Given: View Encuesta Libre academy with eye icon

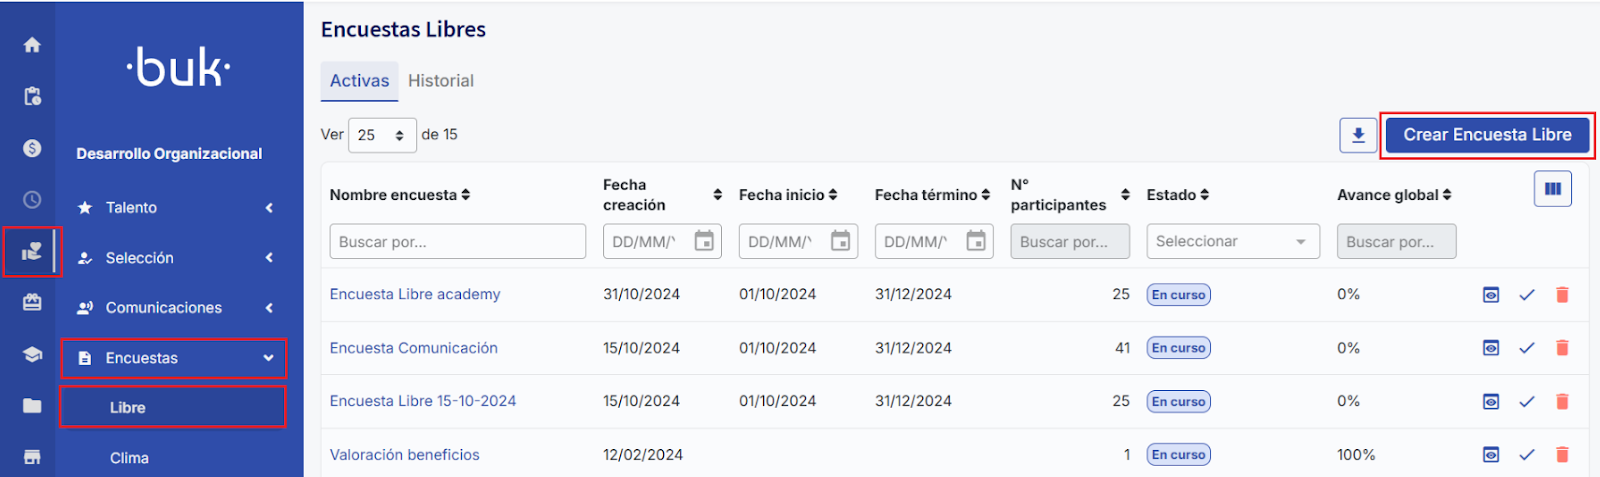Looking at the screenshot, I should point(1490,295).
